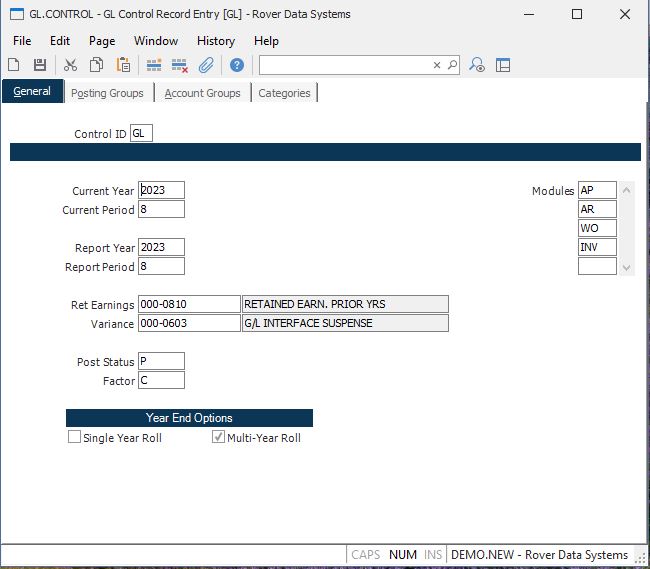Click the search magnifier icon in the toolbar box
The width and height of the screenshot is (650, 569).
[452, 65]
